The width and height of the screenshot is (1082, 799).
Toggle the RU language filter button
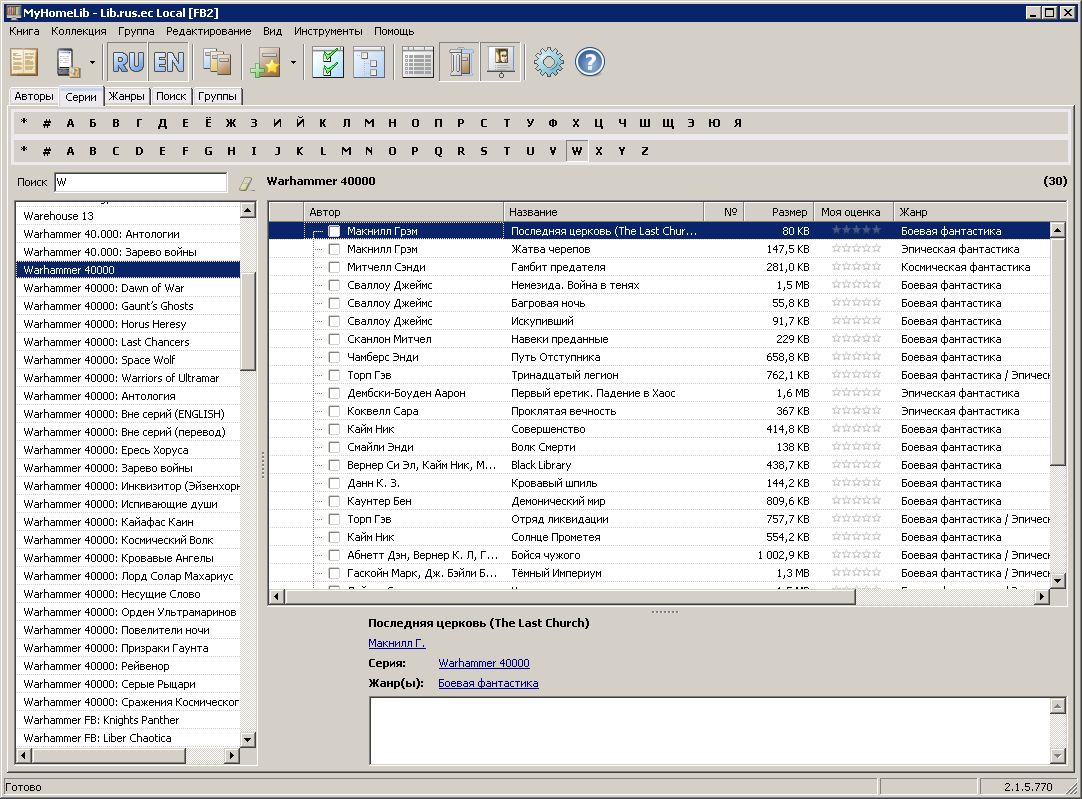pos(128,62)
